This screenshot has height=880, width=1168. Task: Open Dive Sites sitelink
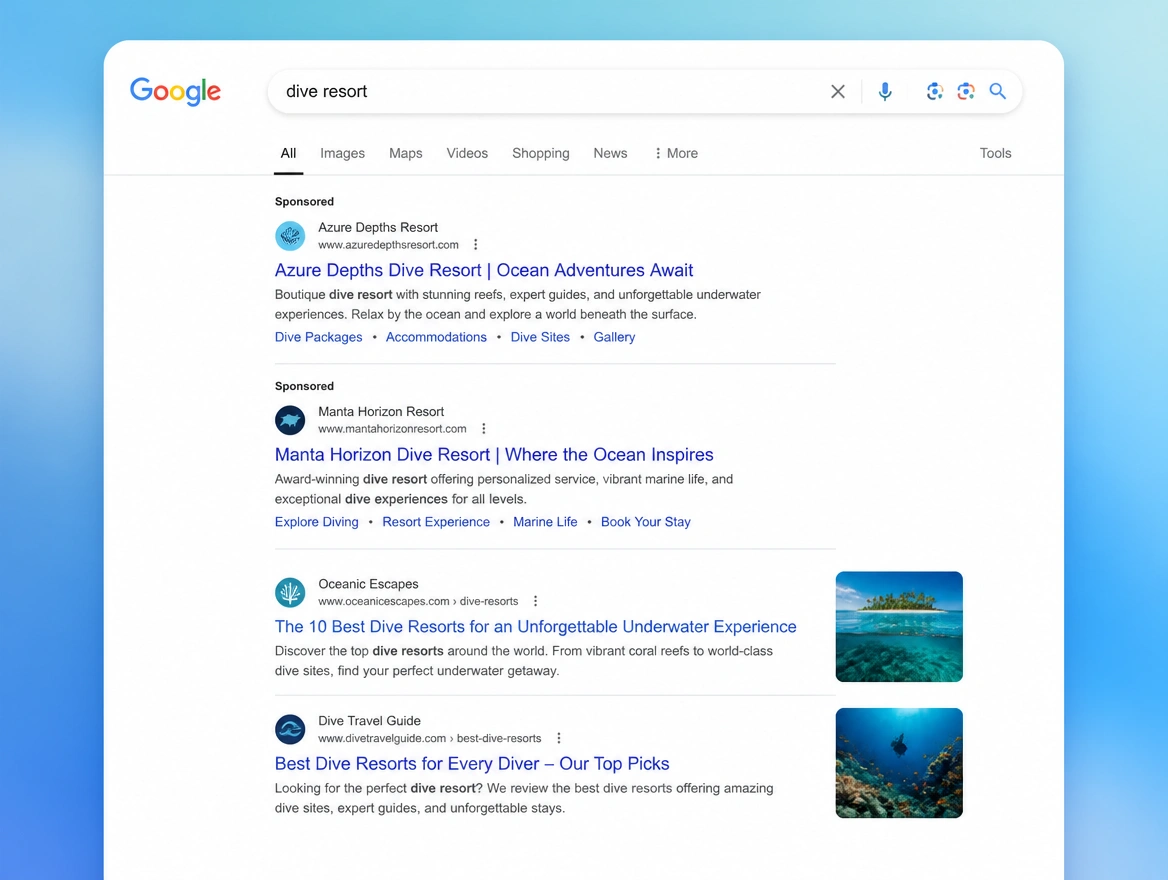pyautogui.click(x=540, y=337)
